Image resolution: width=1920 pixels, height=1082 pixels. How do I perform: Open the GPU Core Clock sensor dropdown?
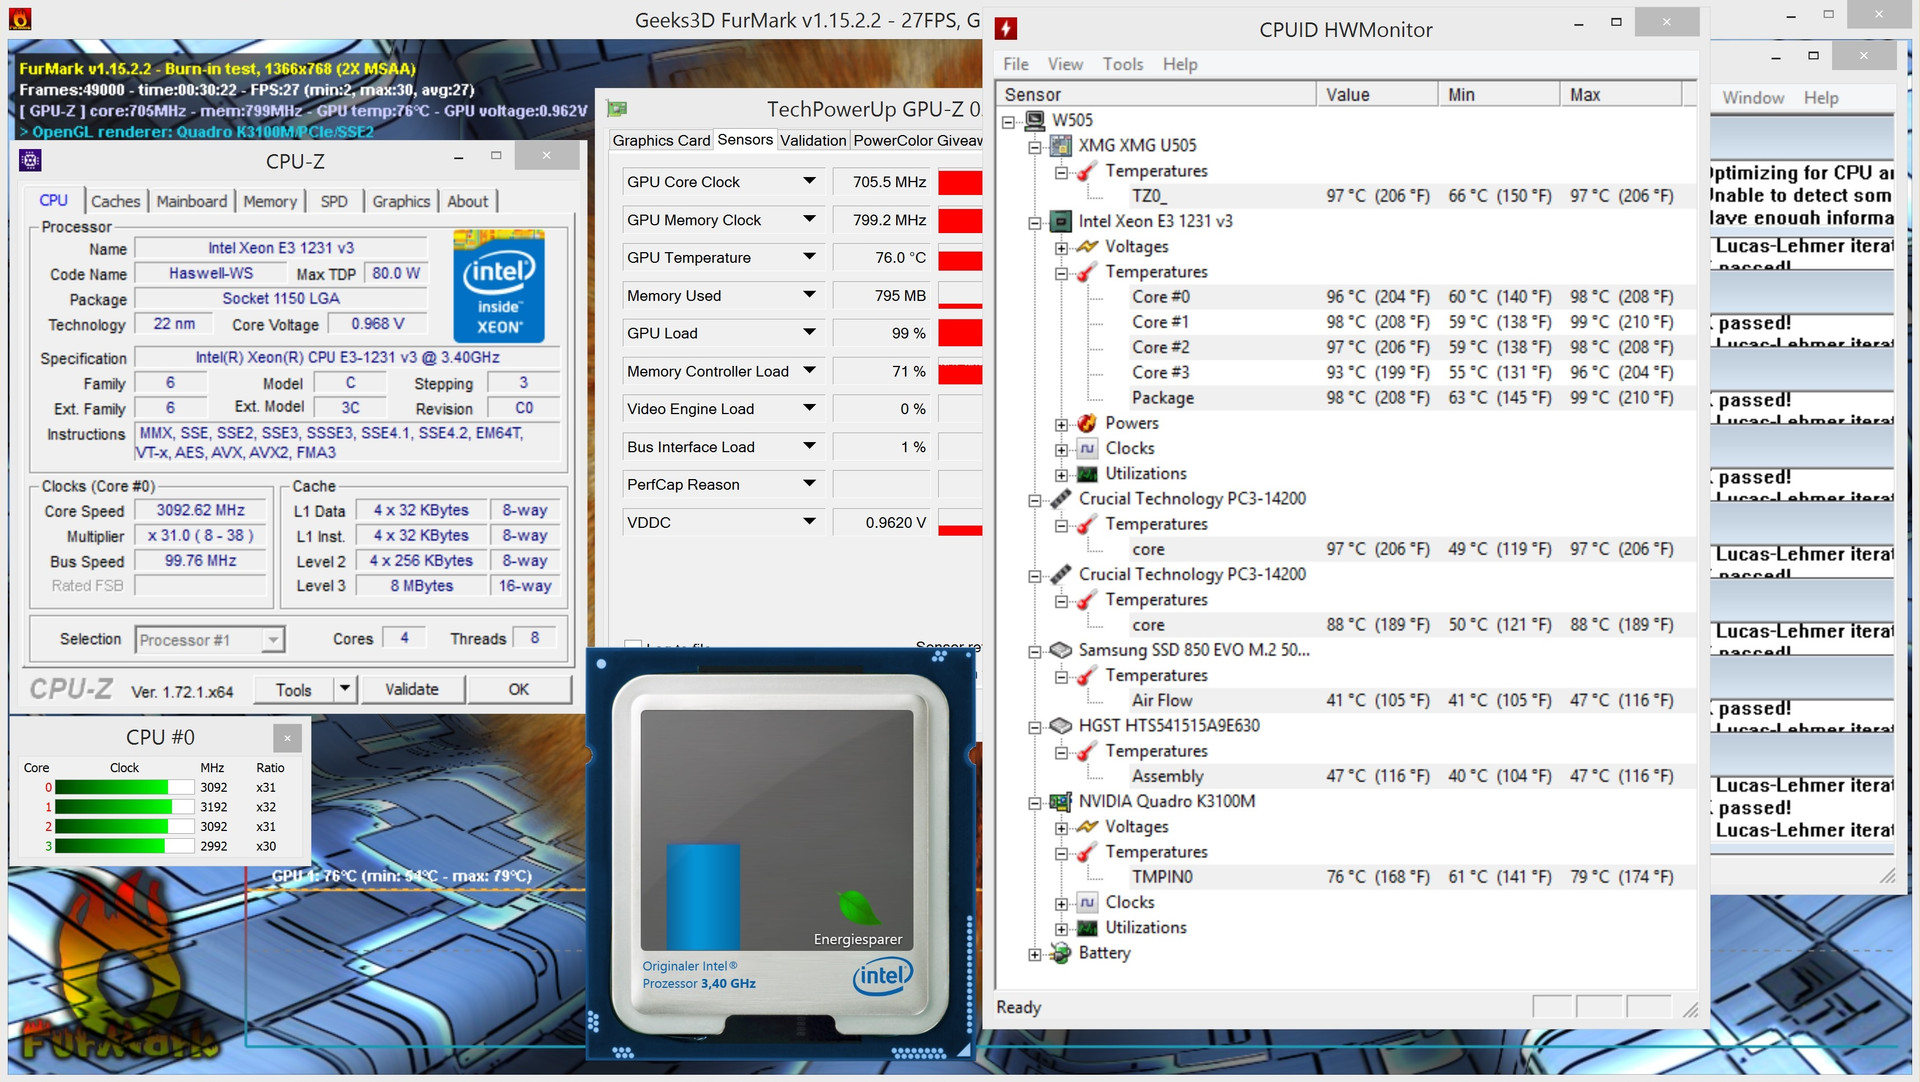(809, 181)
